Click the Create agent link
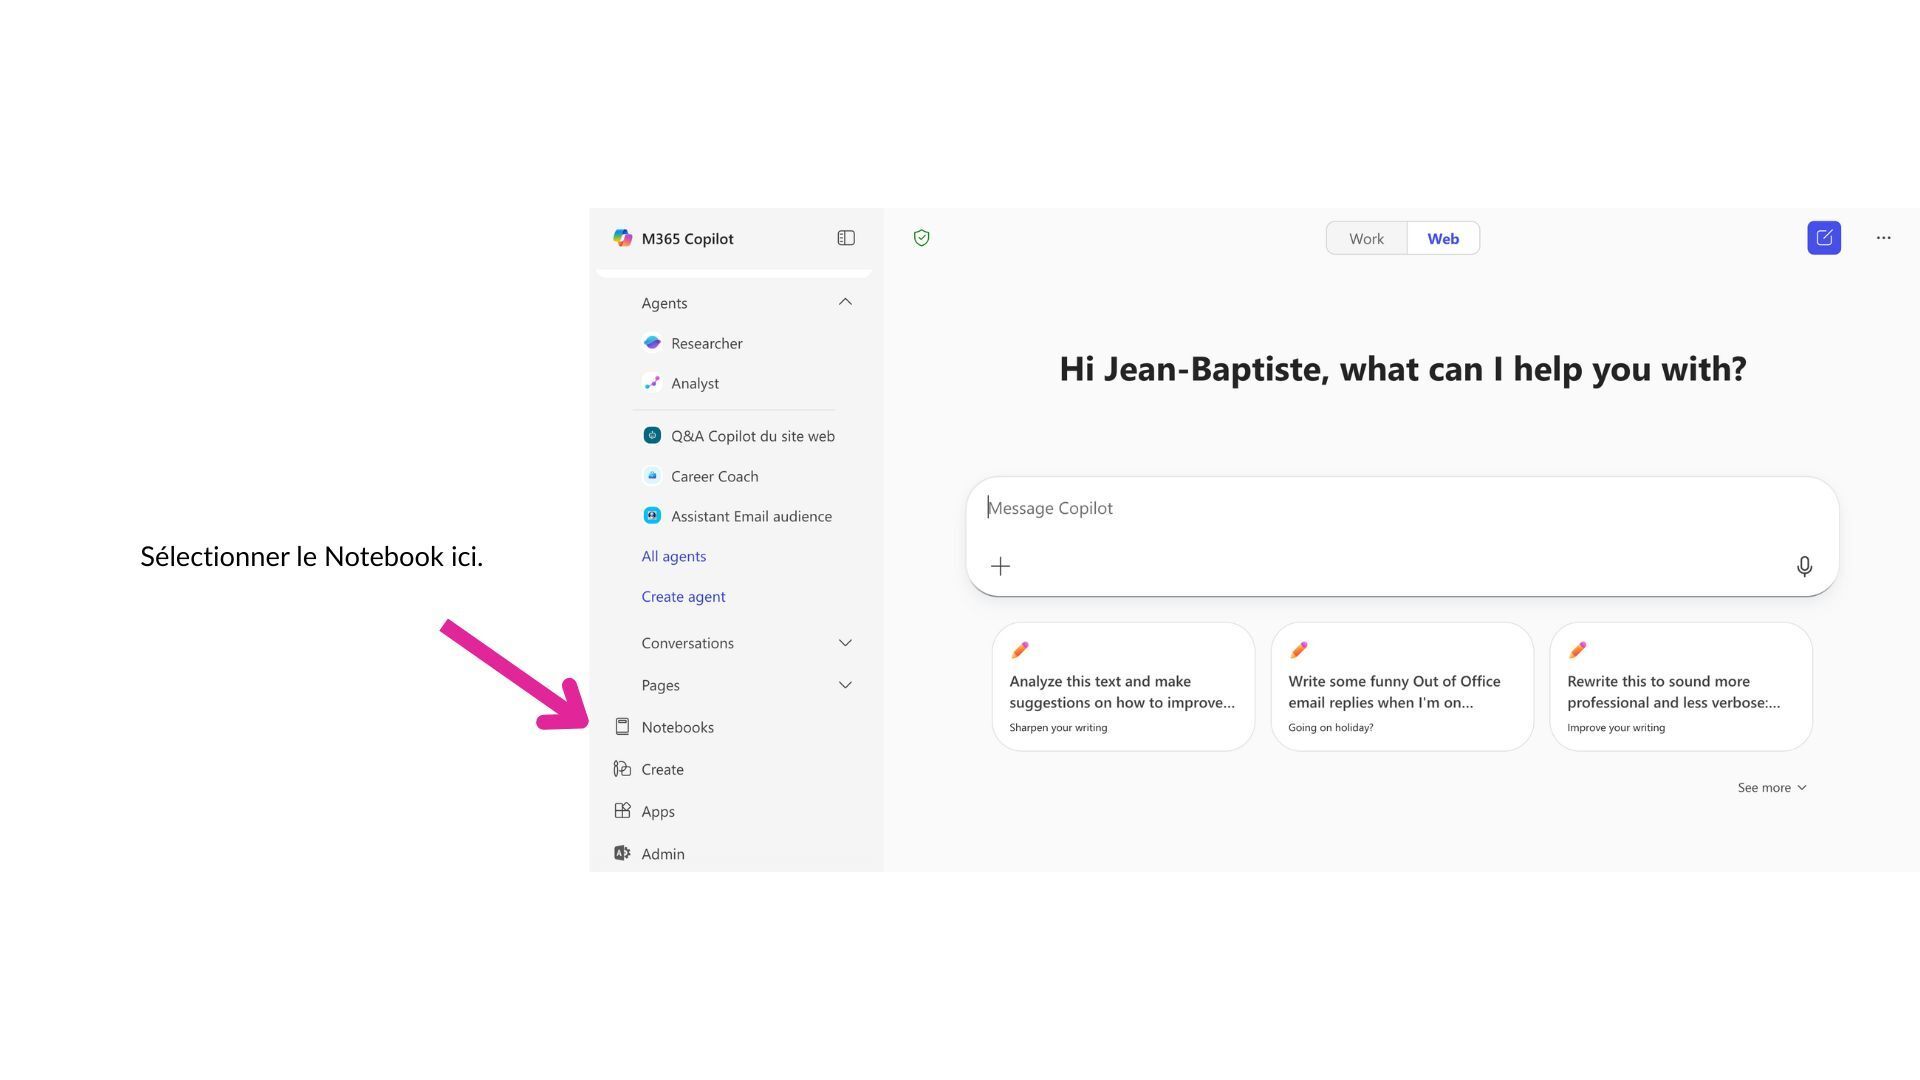This screenshot has width=1920, height=1080. (683, 596)
